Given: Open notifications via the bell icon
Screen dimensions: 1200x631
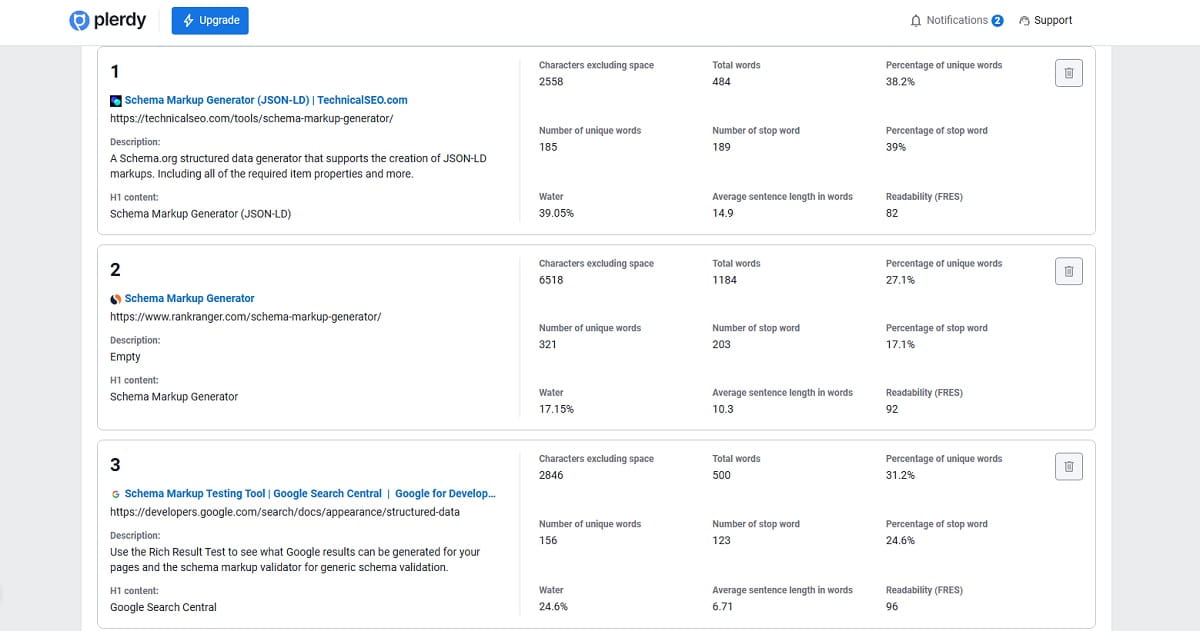Looking at the screenshot, I should pos(914,19).
